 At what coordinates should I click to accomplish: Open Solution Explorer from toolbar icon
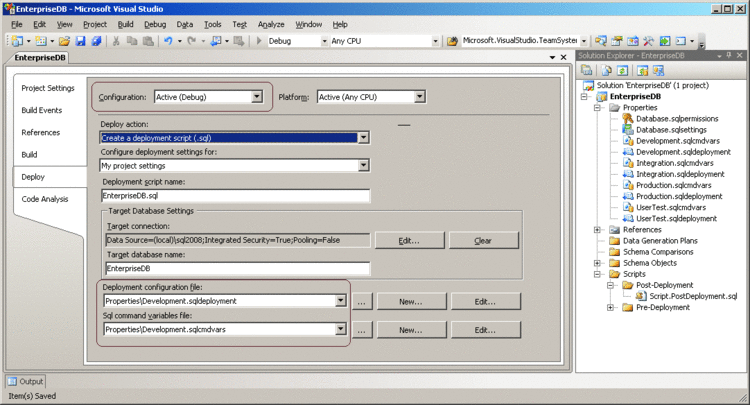[601, 41]
